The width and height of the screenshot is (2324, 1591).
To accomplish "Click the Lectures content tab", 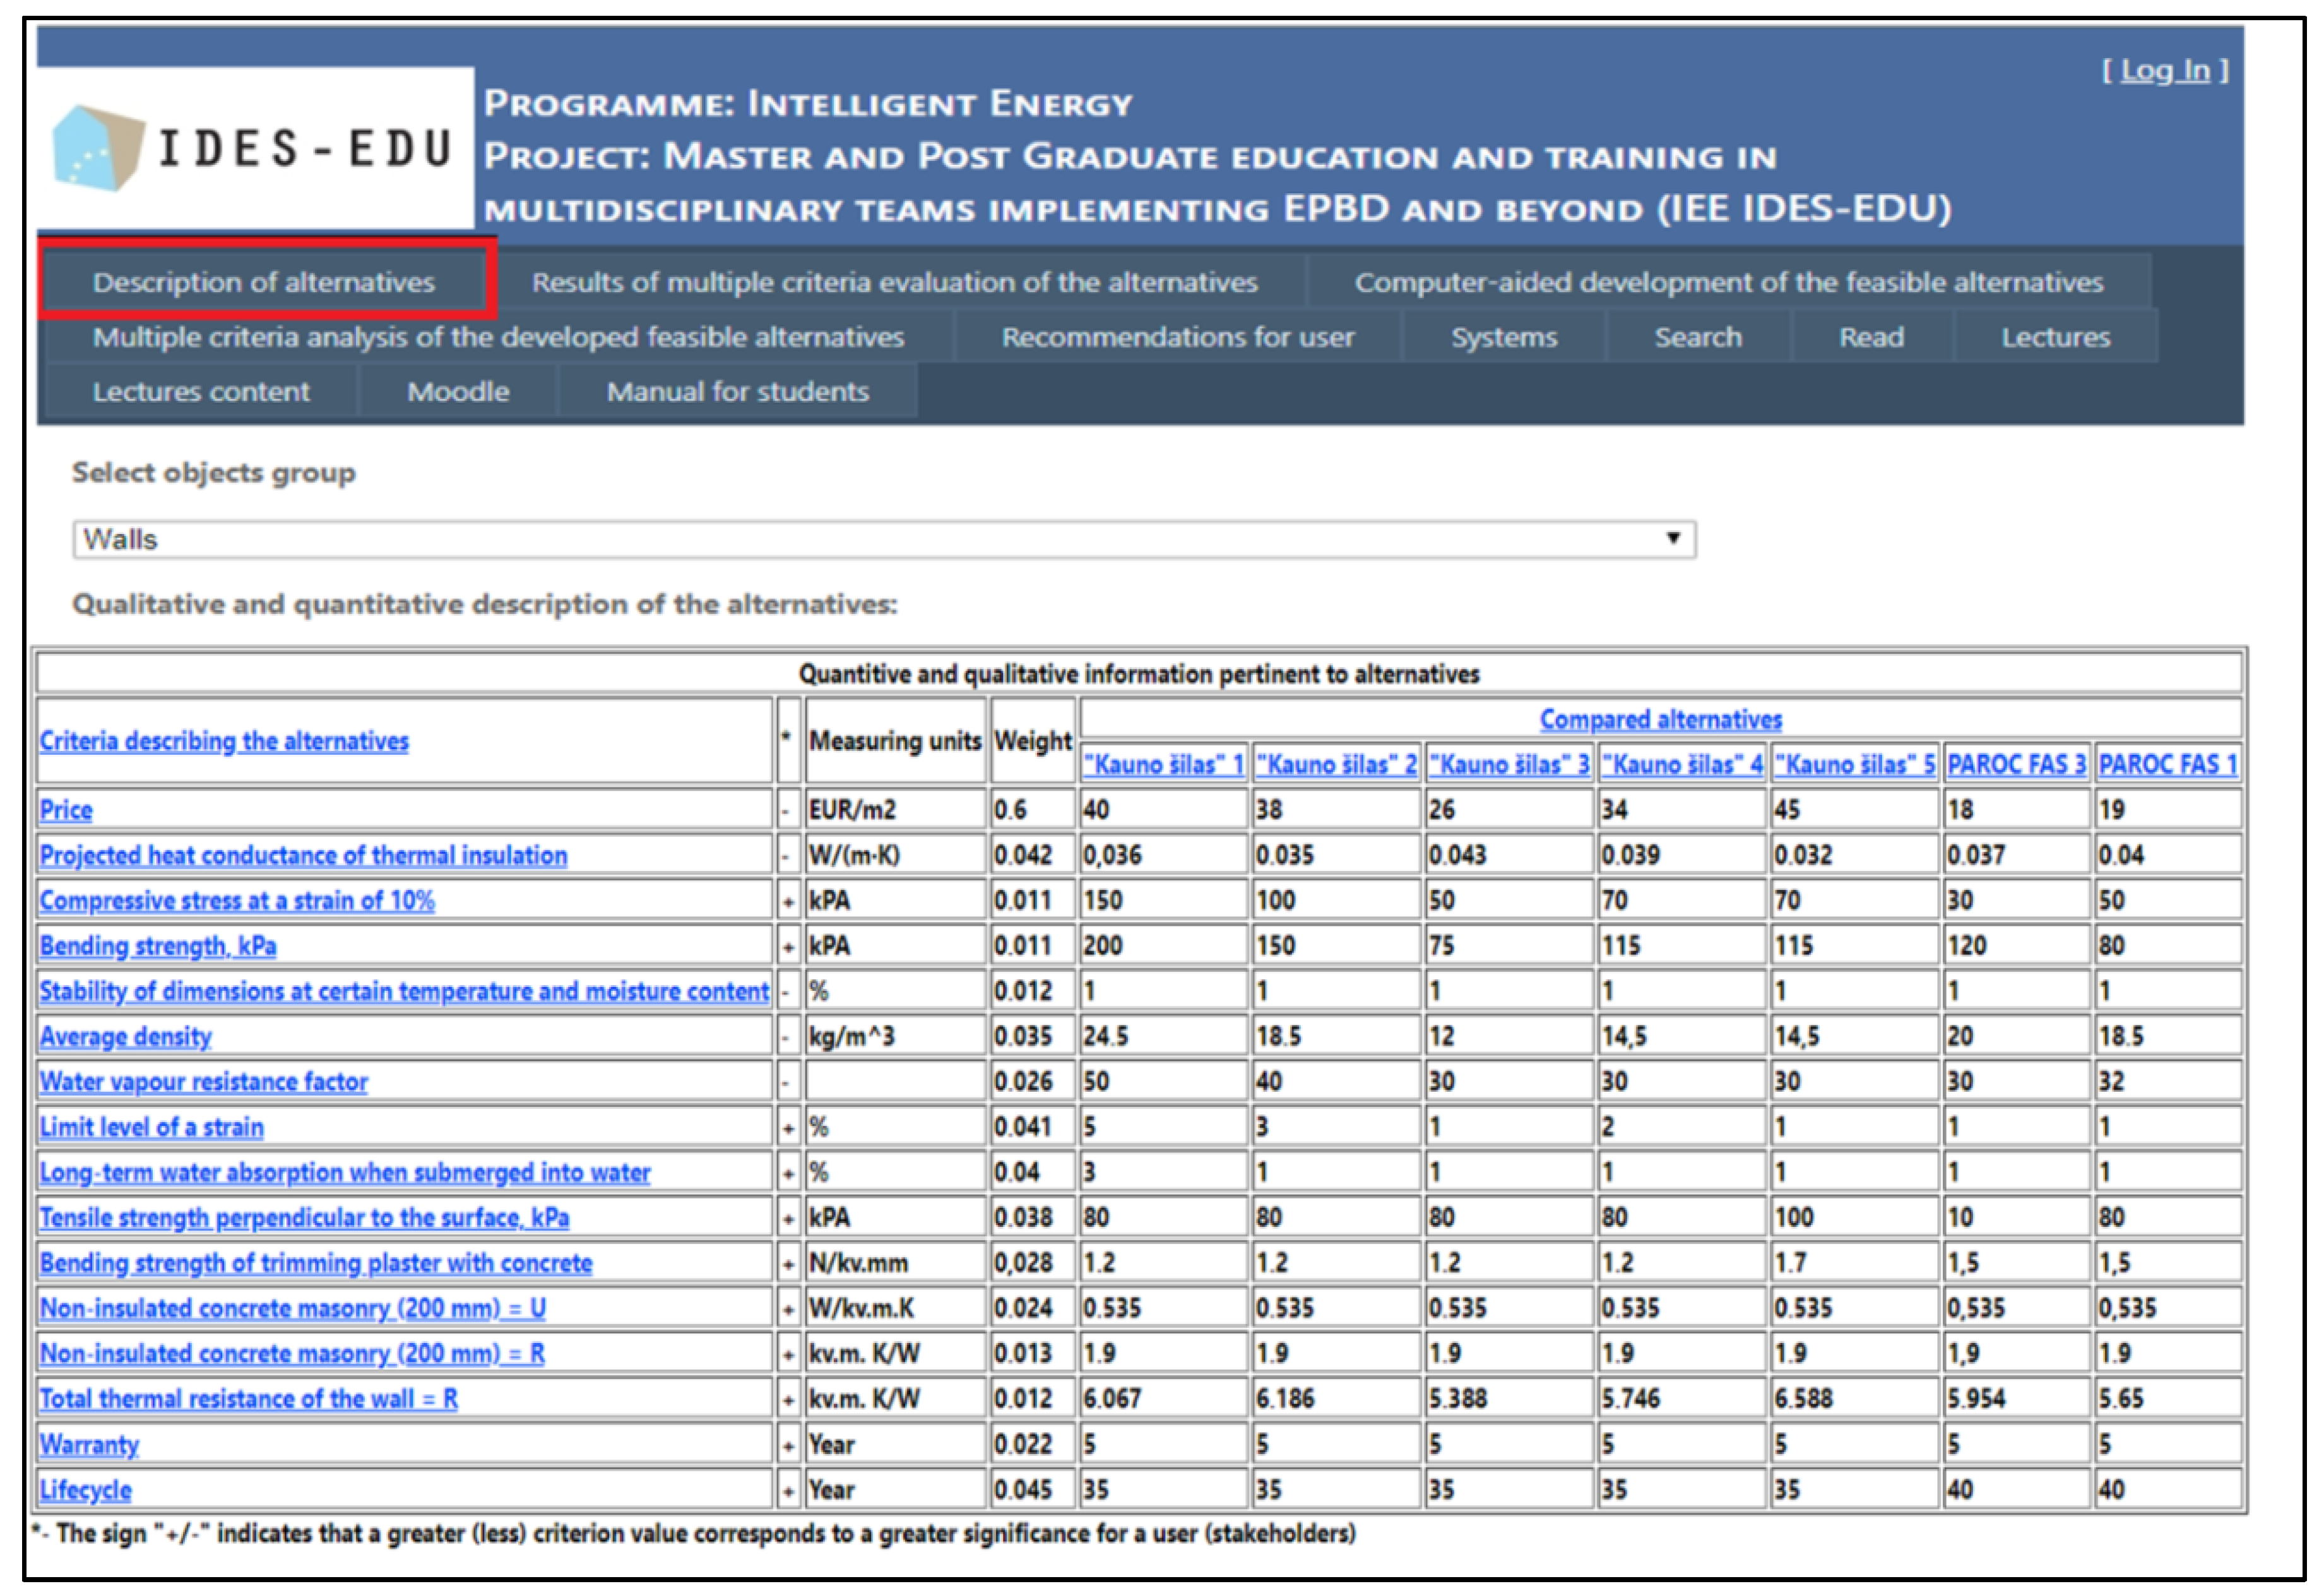I will 201,392.
